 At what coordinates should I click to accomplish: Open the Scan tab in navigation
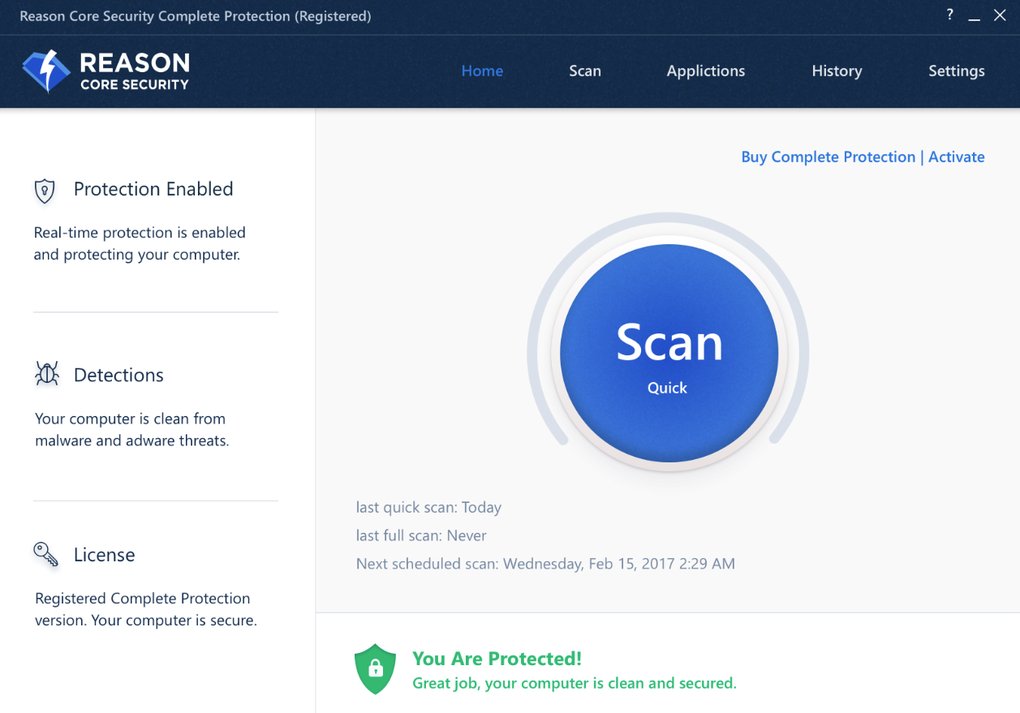tap(585, 71)
